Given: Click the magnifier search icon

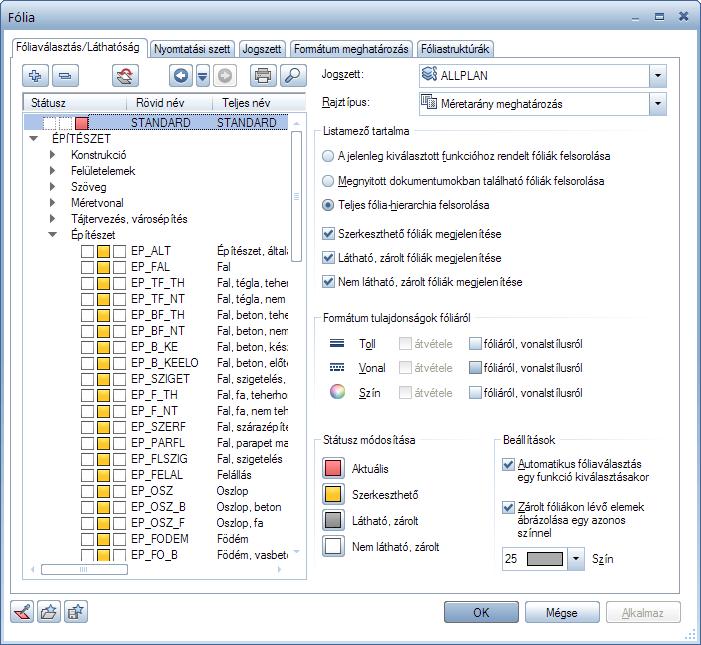Looking at the screenshot, I should [x=293, y=76].
